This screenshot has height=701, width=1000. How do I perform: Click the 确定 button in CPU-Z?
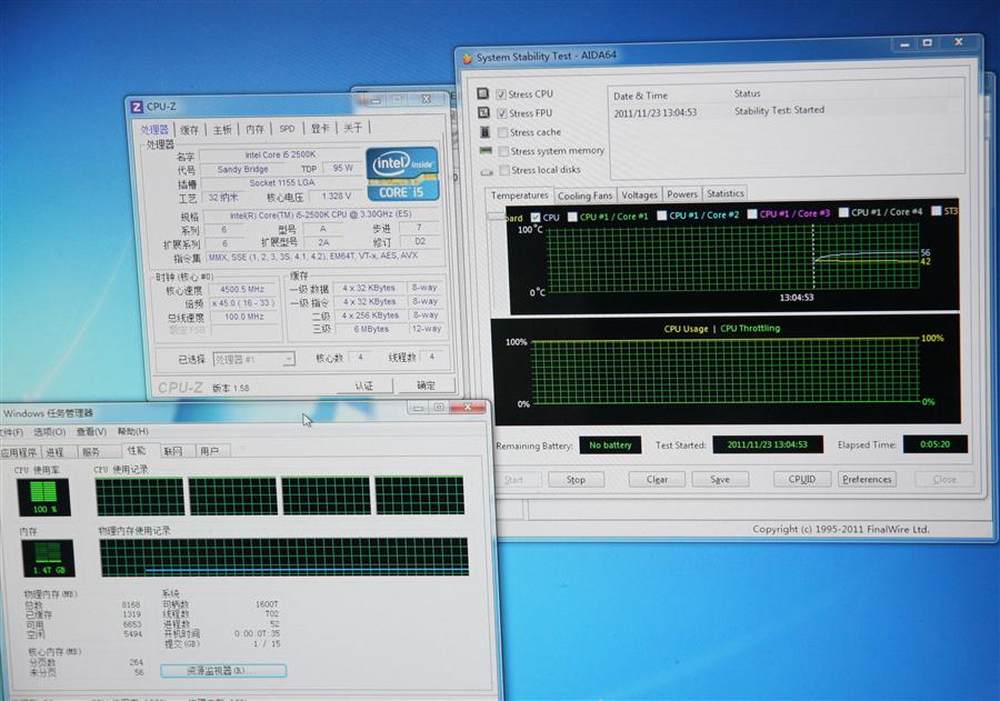coord(426,385)
